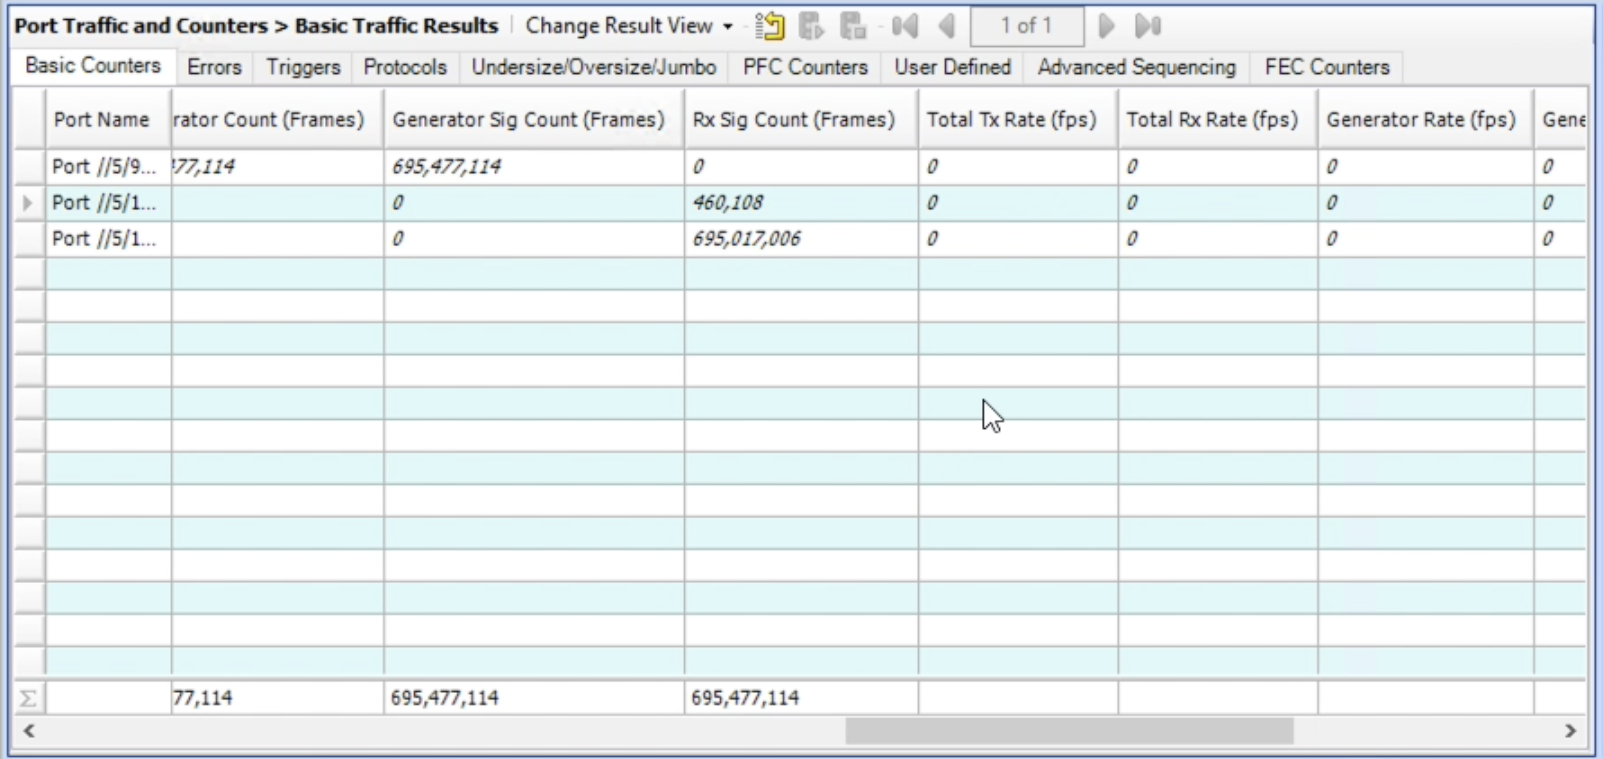
Task: Open the User Defined tab
Action: pyautogui.click(x=953, y=67)
